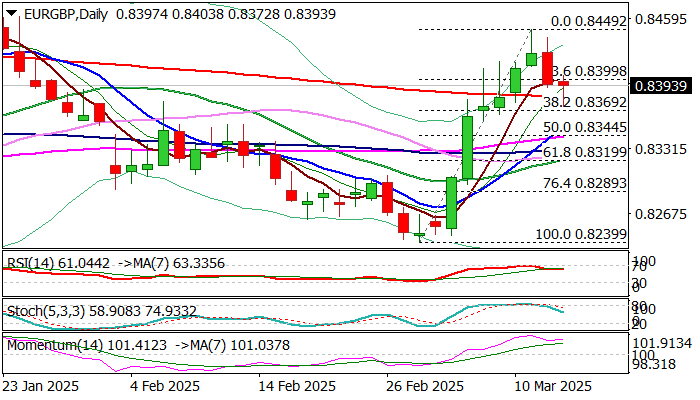Click the Stoch(5,3,3) indicator label
Viewport: 700px width, 400px height.
(46, 311)
